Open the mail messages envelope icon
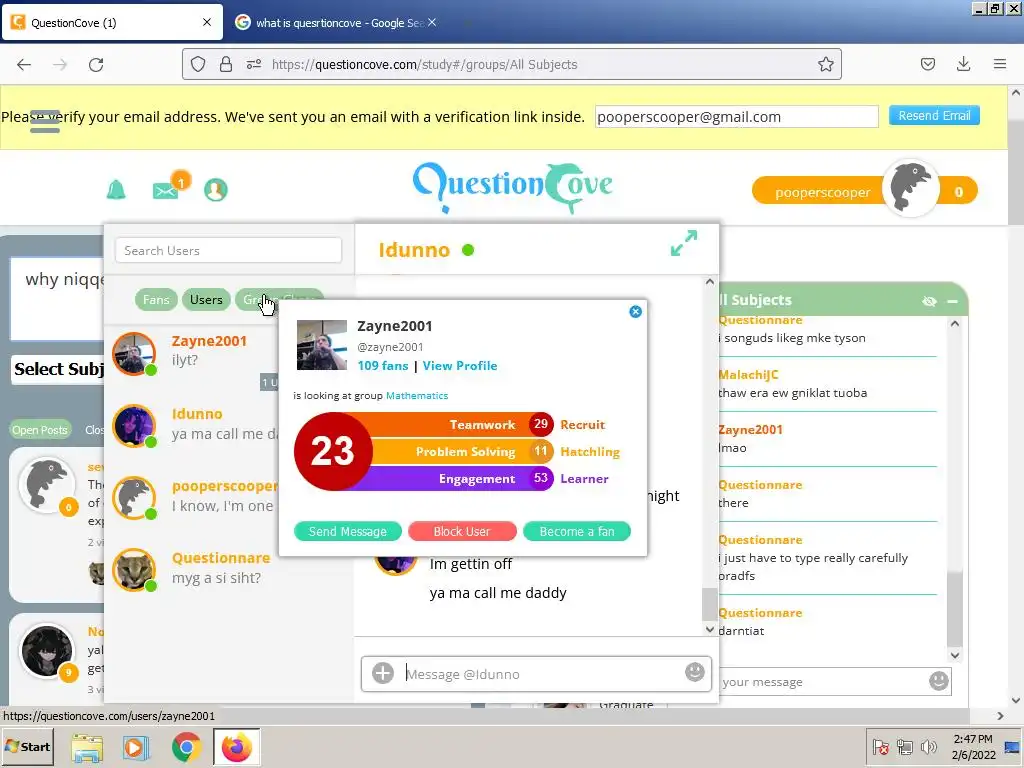The width and height of the screenshot is (1024, 768). coord(165,191)
